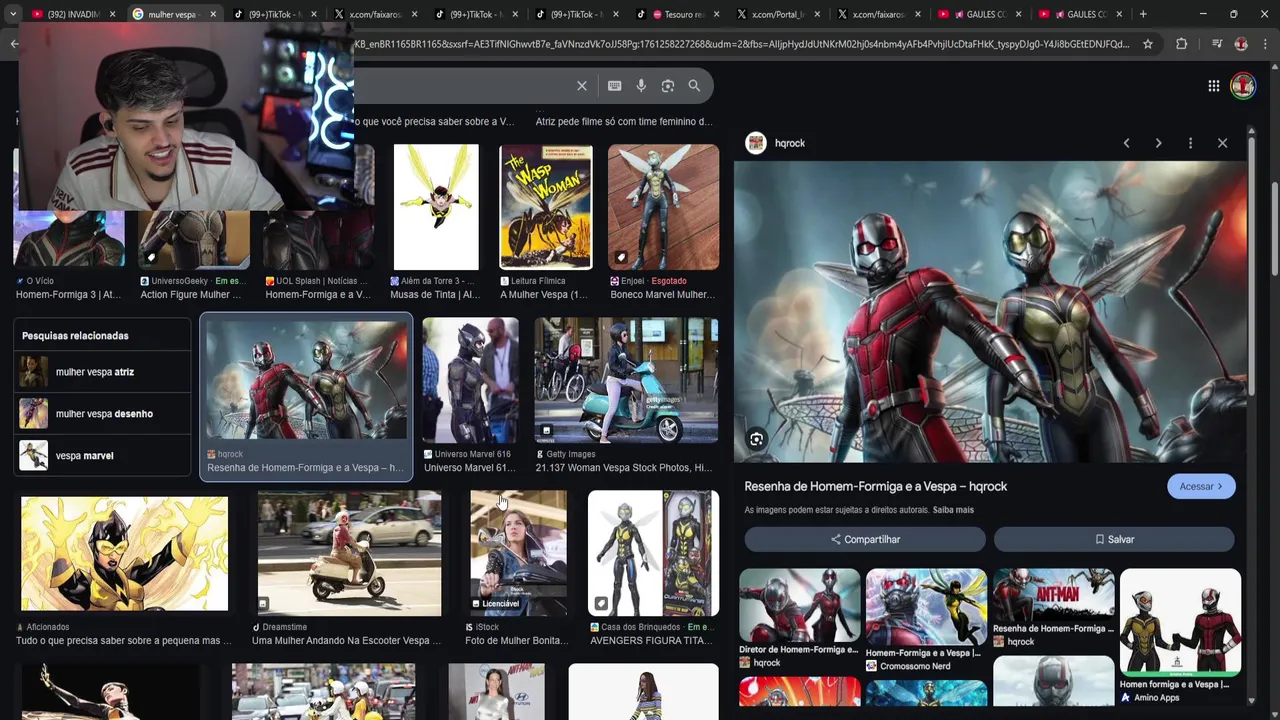
Task: Start voice search with the microphone icon
Action: pos(641,86)
